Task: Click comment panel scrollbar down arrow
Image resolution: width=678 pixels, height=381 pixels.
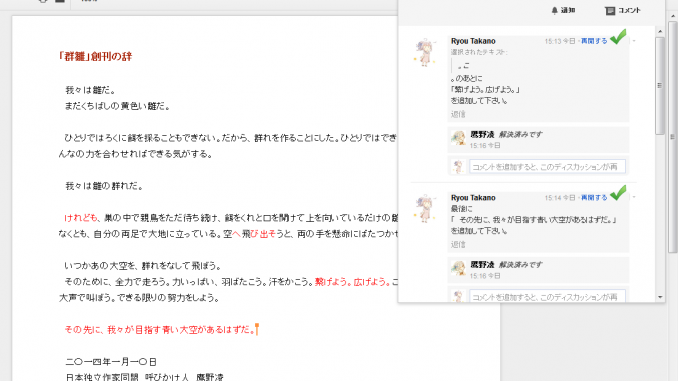Action: point(660,297)
